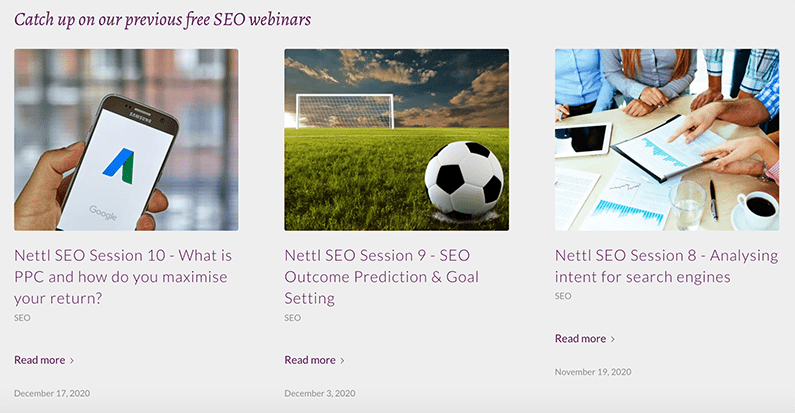The width and height of the screenshot is (795, 413).
Task: Click Read more for Session 10
Action: pos(40,360)
